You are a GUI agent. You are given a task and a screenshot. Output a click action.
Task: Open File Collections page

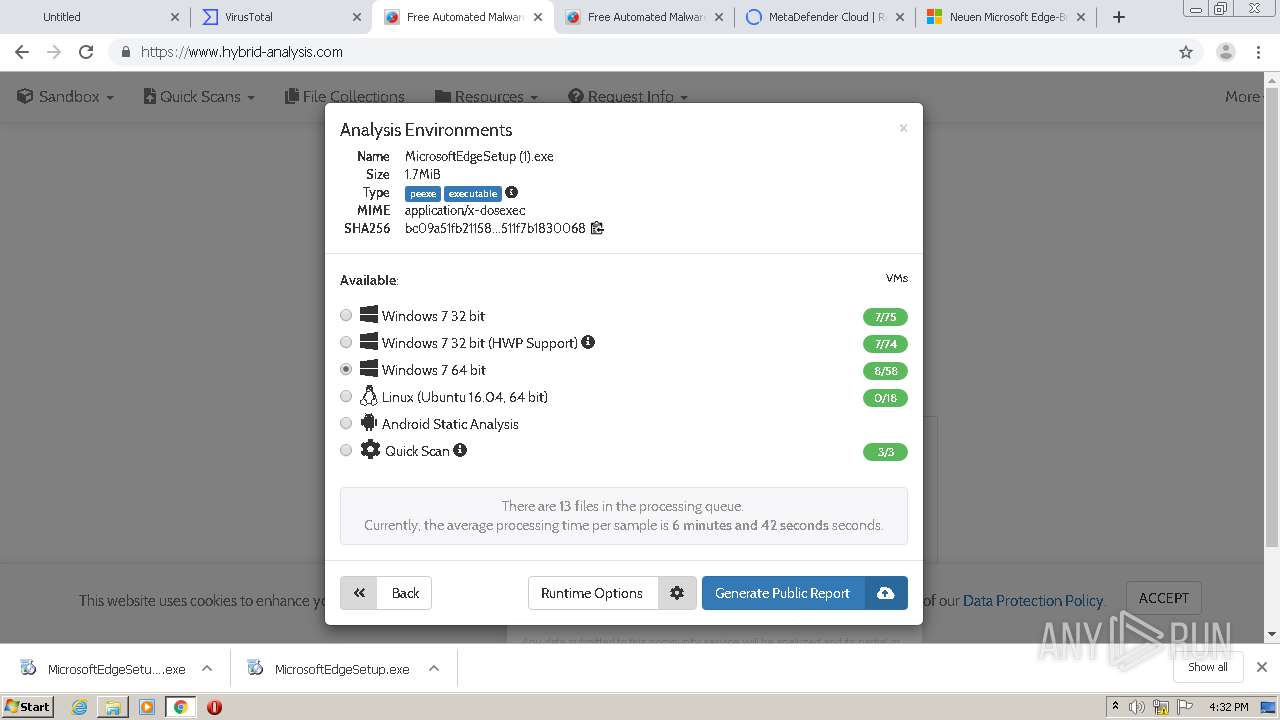click(x=345, y=97)
